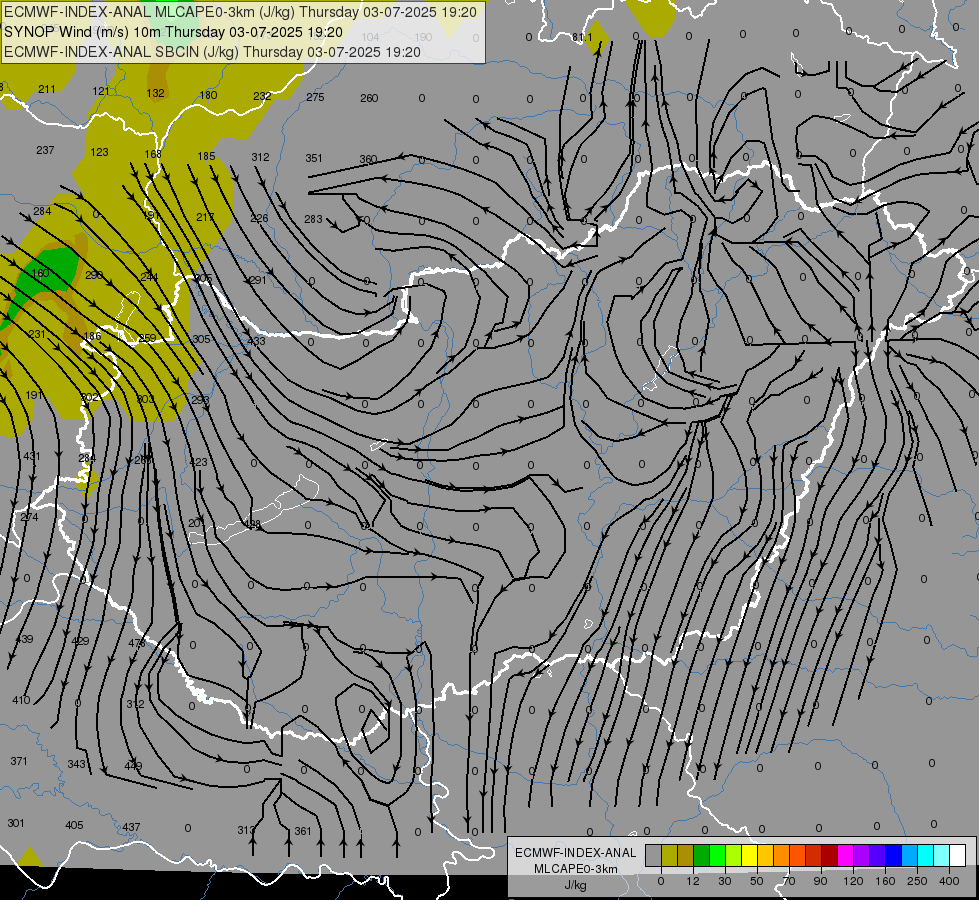Click the legend tick label 50
This screenshot has height=900, width=979.
point(756,881)
